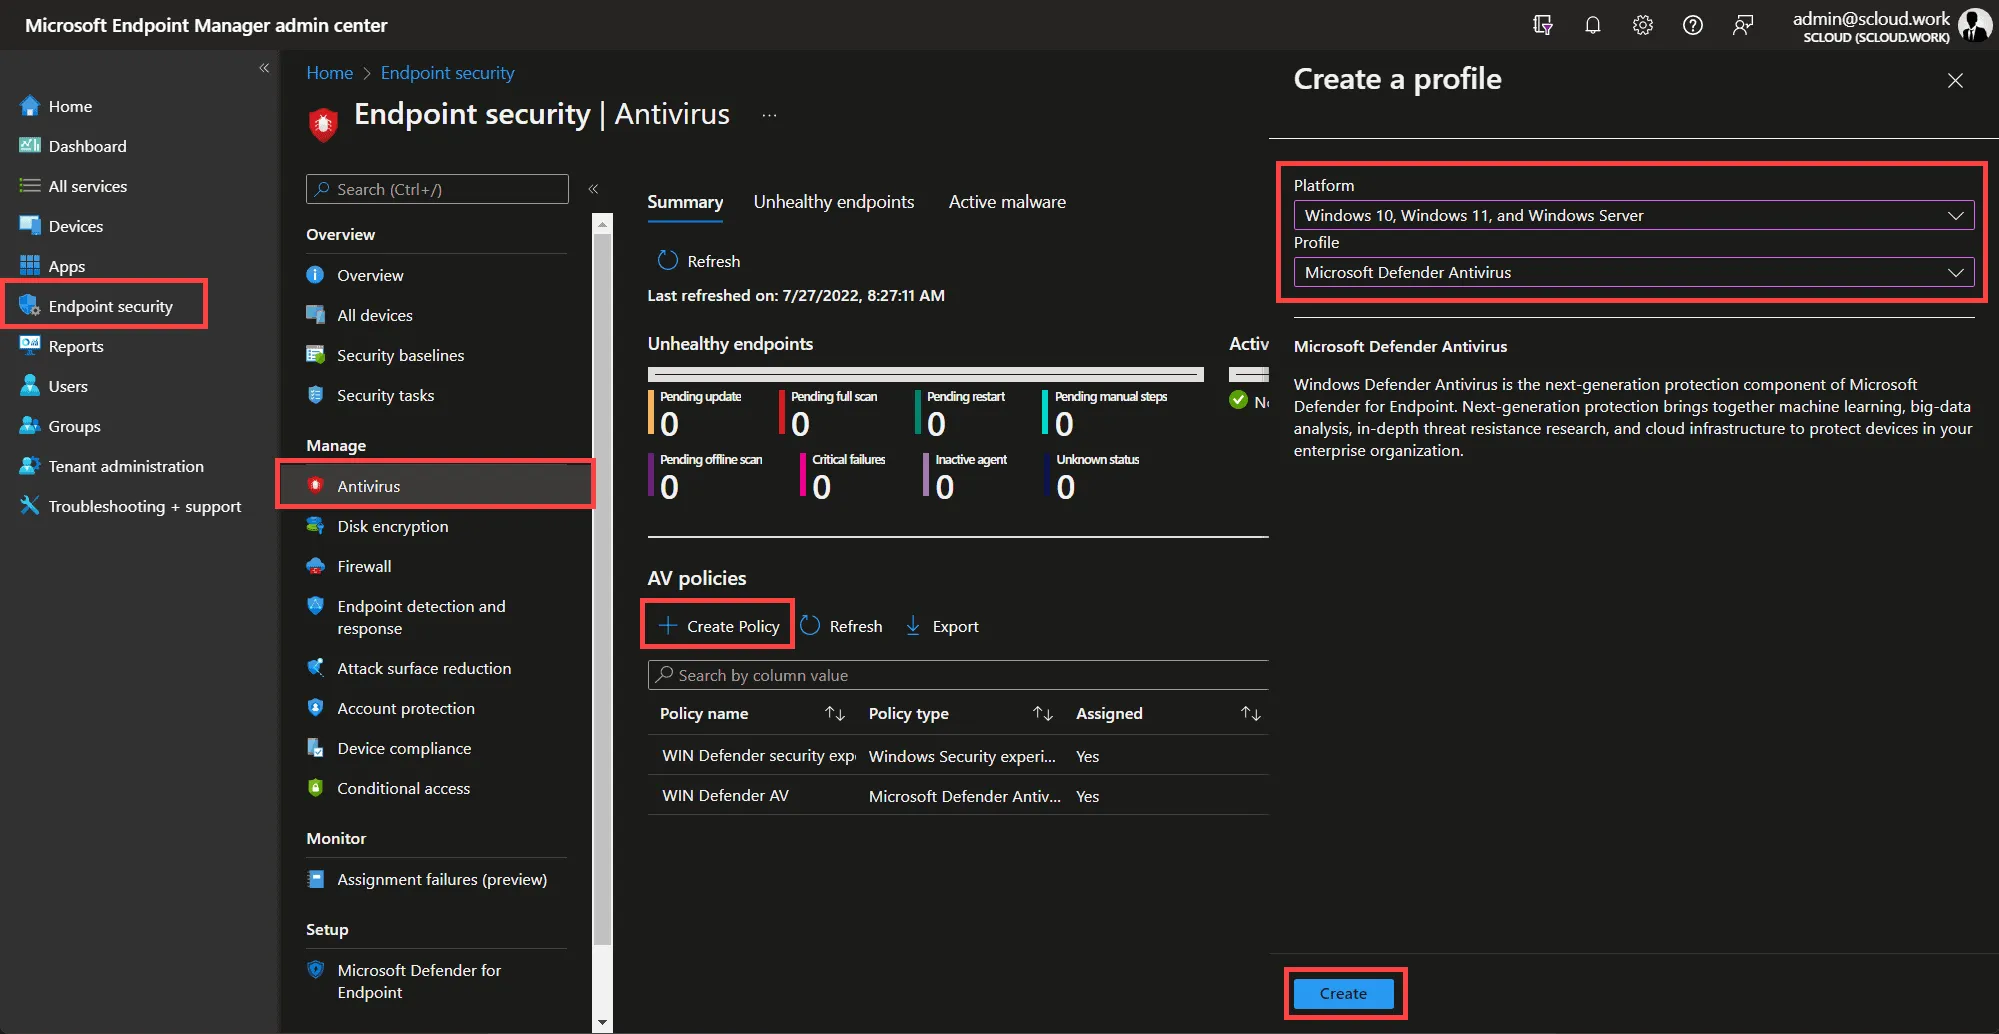Sort by Policy type column arrows

[1043, 713]
